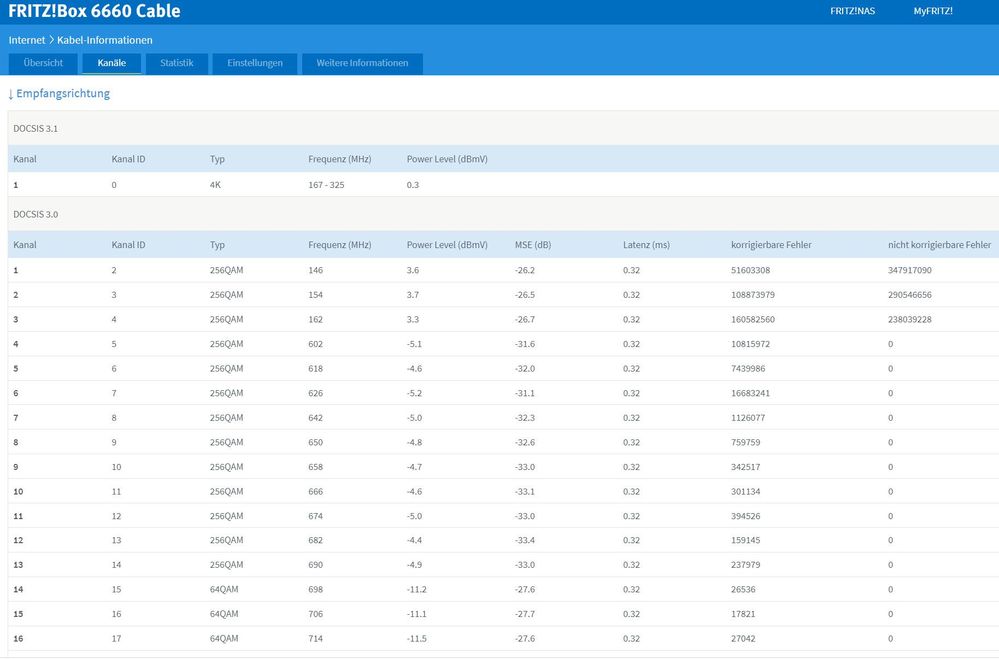Click the active Kanäle tab
999x659 pixels.
(111, 63)
